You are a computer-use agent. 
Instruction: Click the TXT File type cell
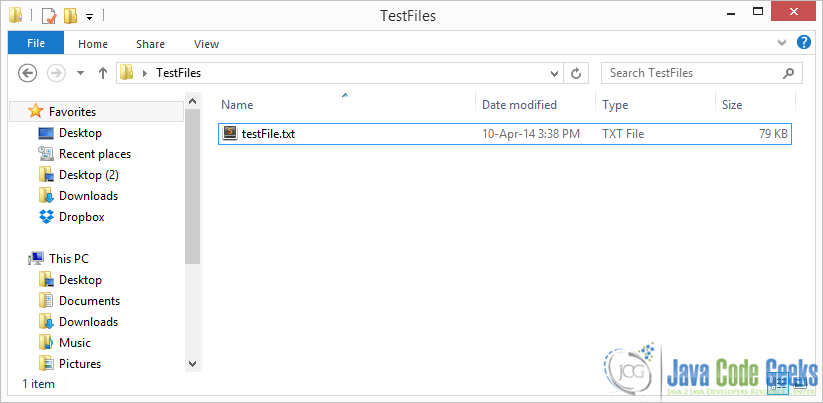click(623, 134)
